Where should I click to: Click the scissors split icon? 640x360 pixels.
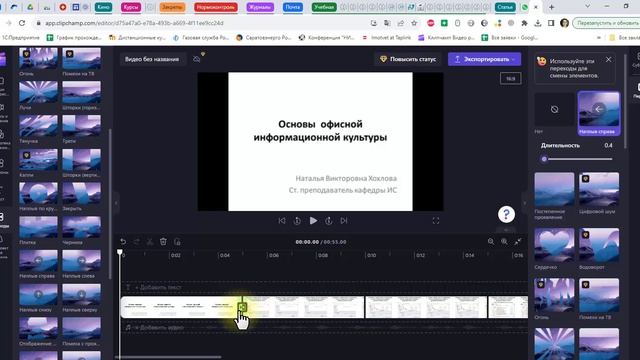[150, 242]
